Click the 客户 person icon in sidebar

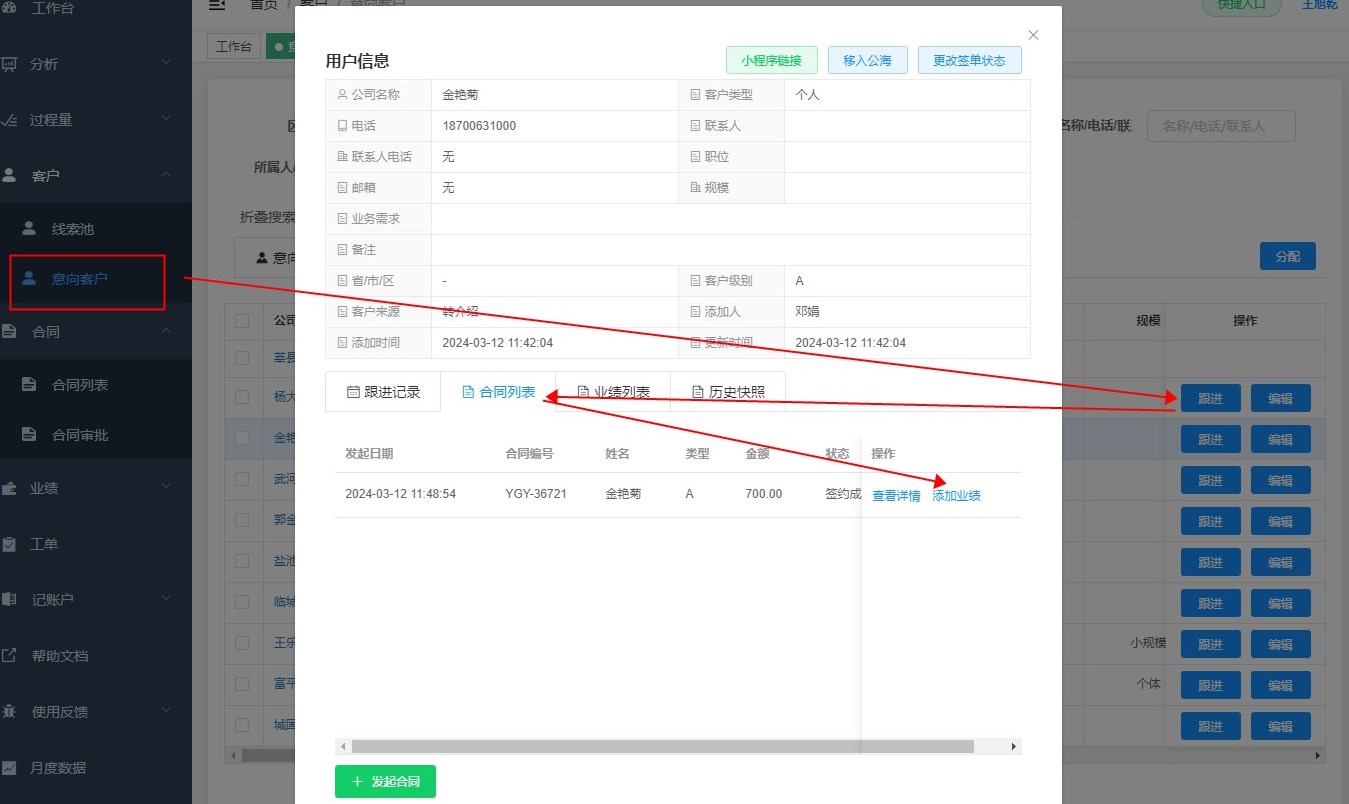[10, 176]
